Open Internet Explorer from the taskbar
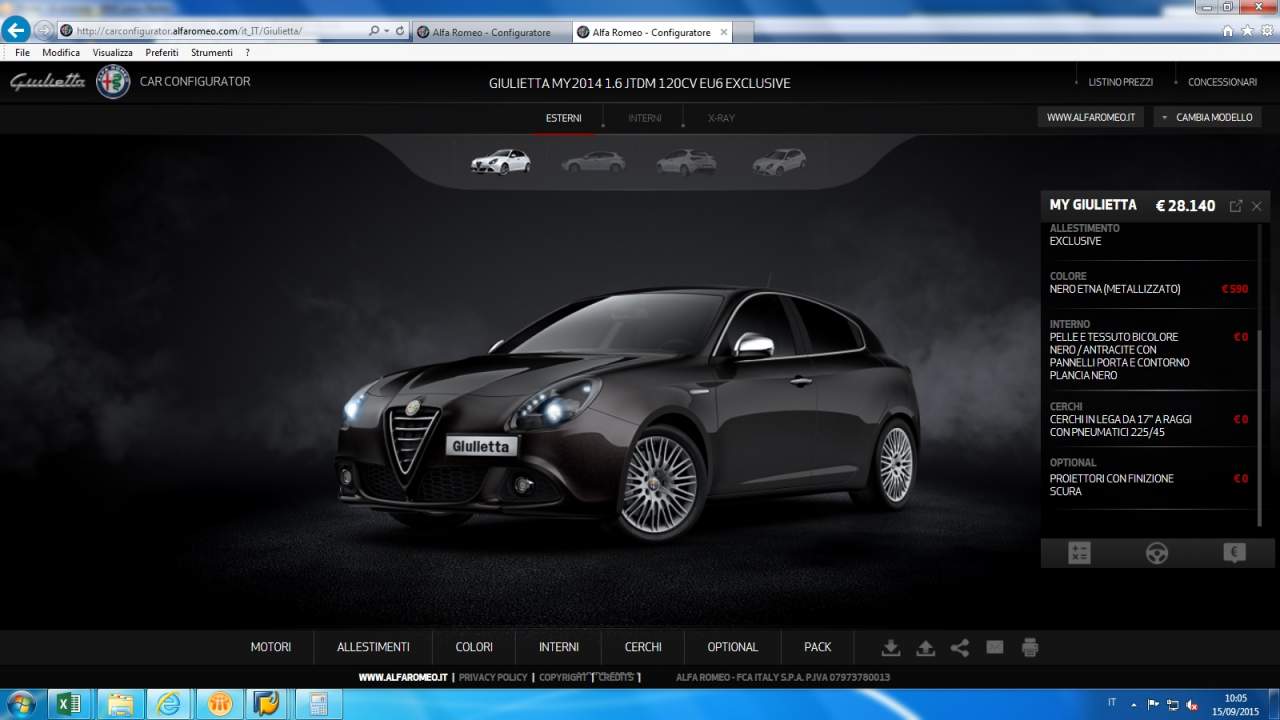Screen dimensions: 1280x720 click(x=169, y=704)
